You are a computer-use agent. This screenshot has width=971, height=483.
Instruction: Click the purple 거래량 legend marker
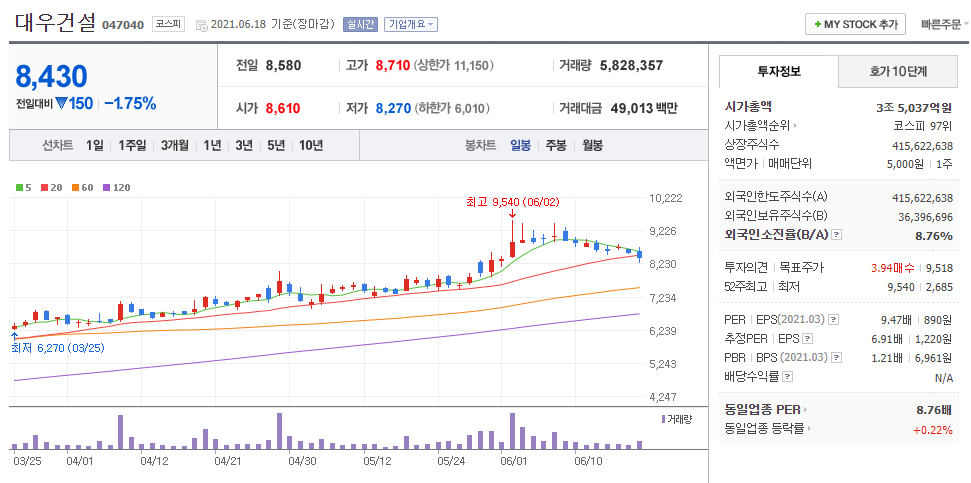[664, 419]
